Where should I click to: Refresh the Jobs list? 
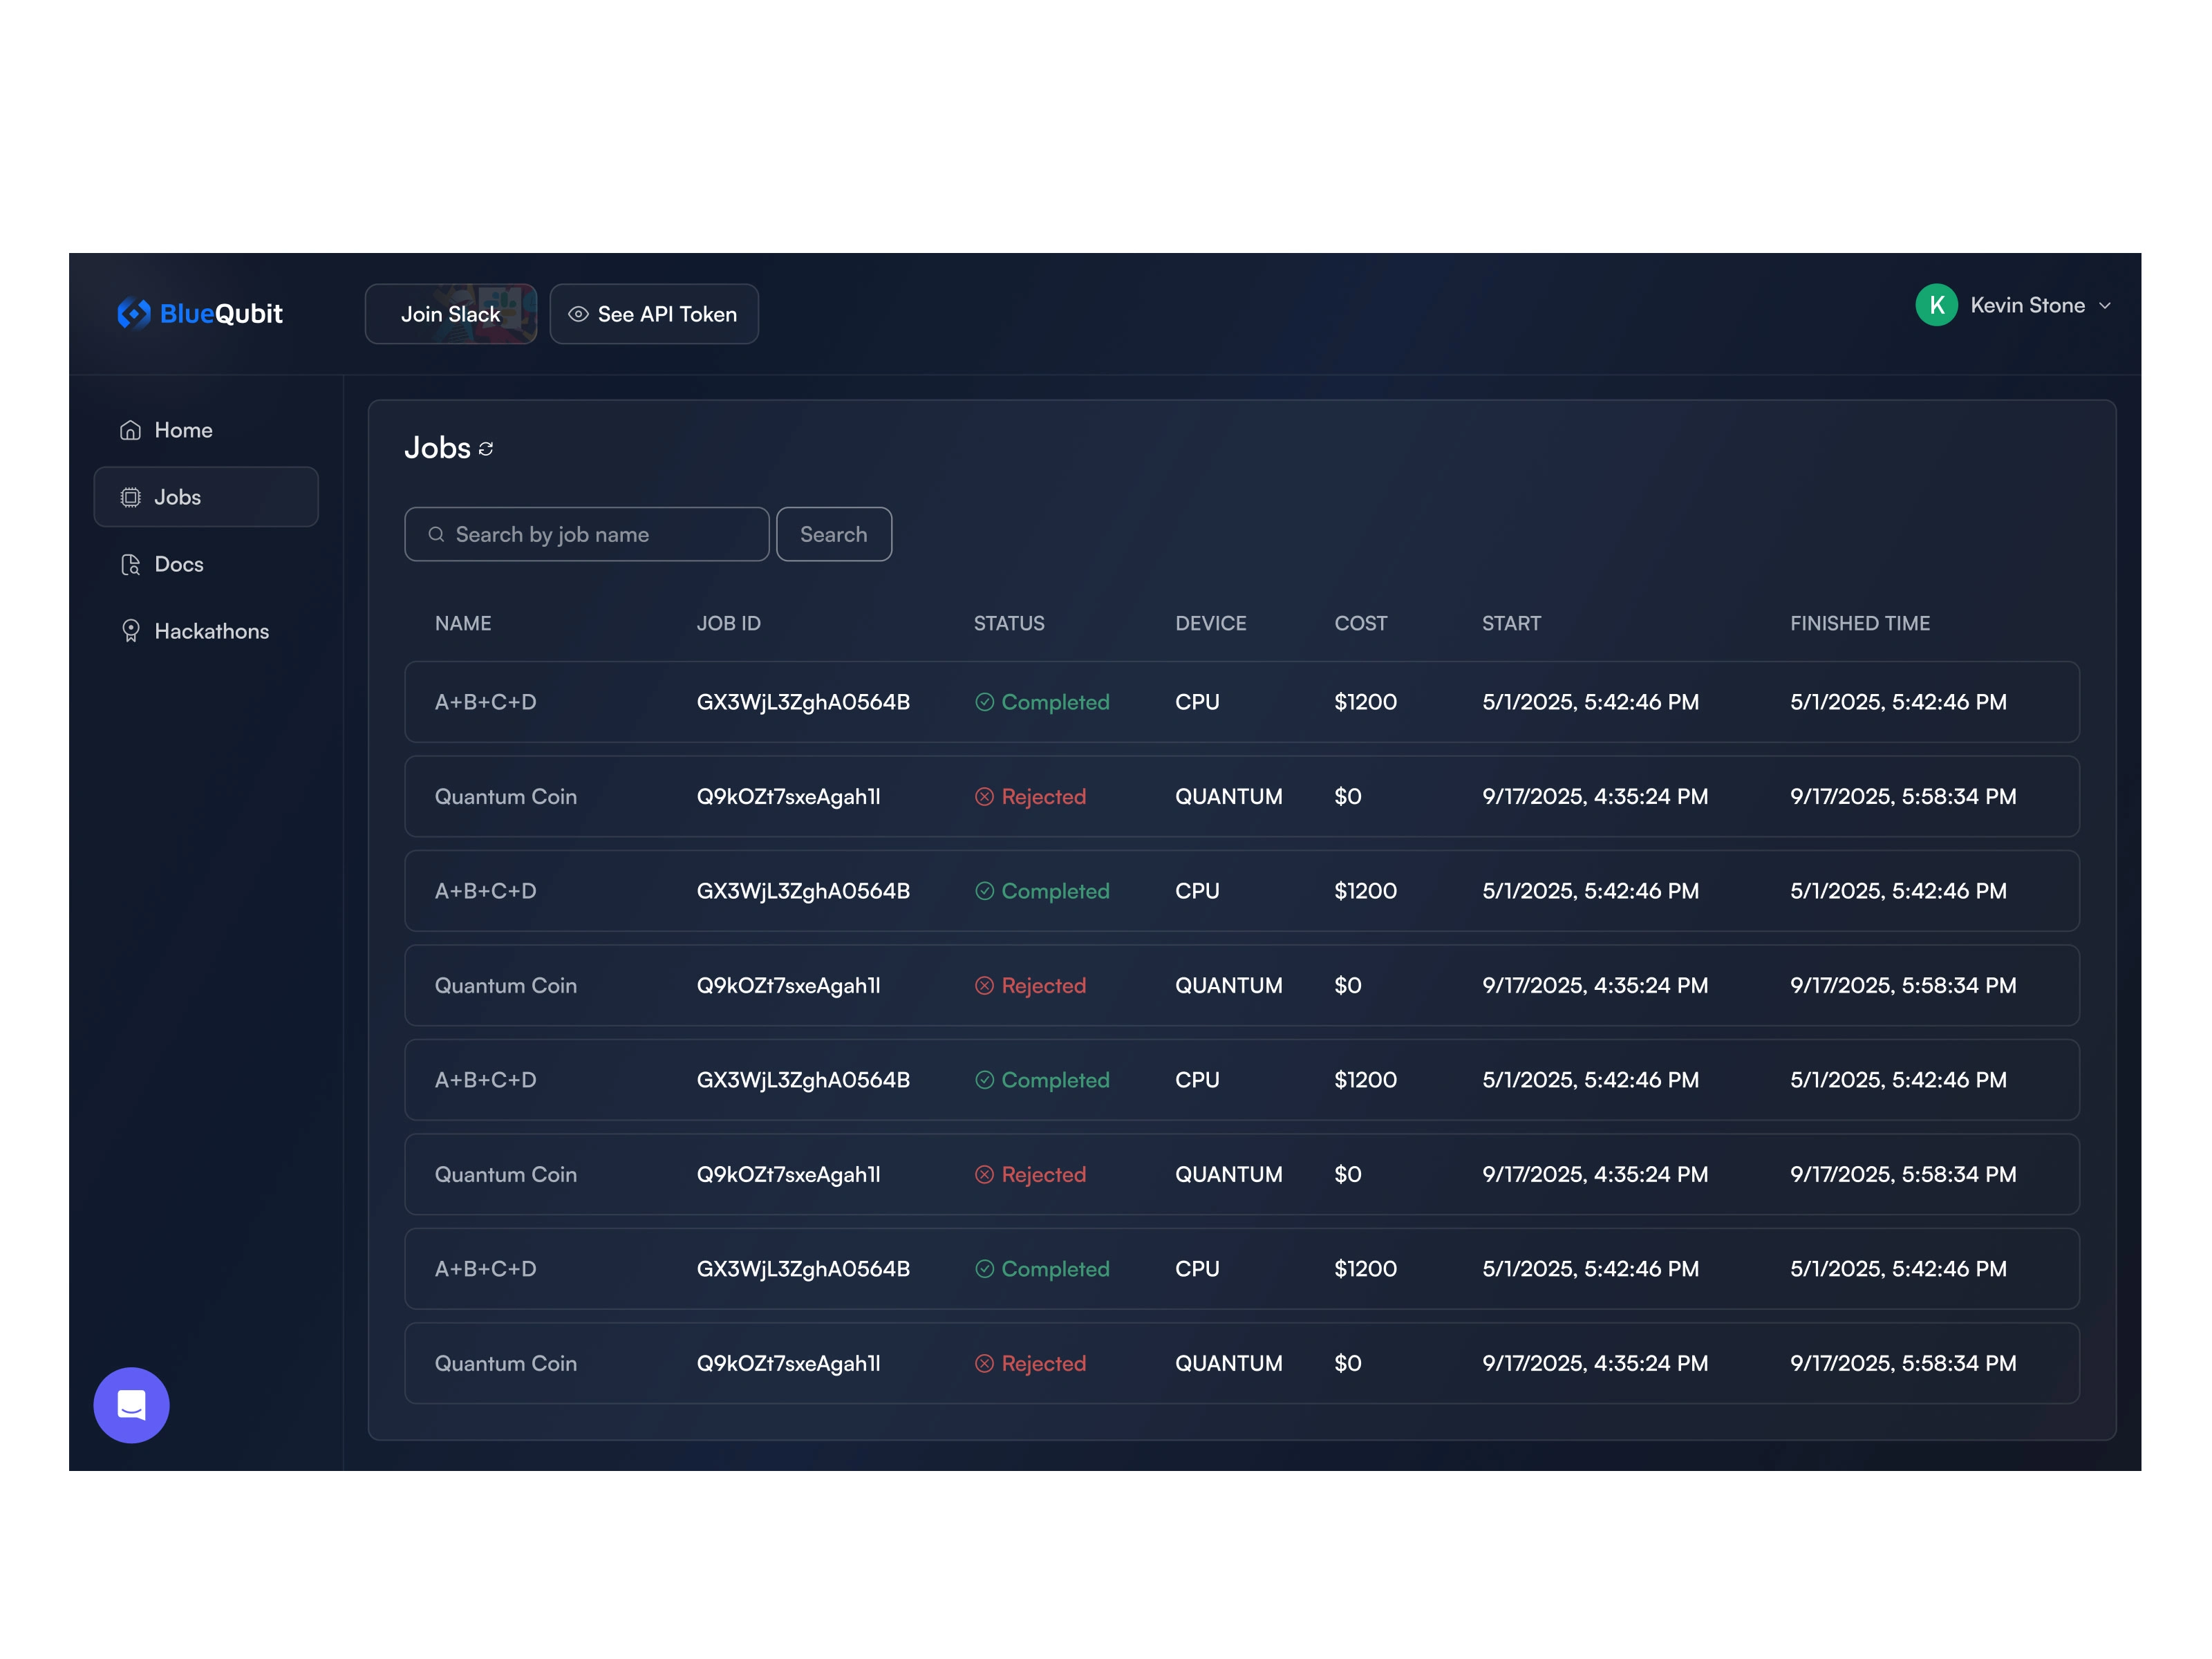[486, 449]
